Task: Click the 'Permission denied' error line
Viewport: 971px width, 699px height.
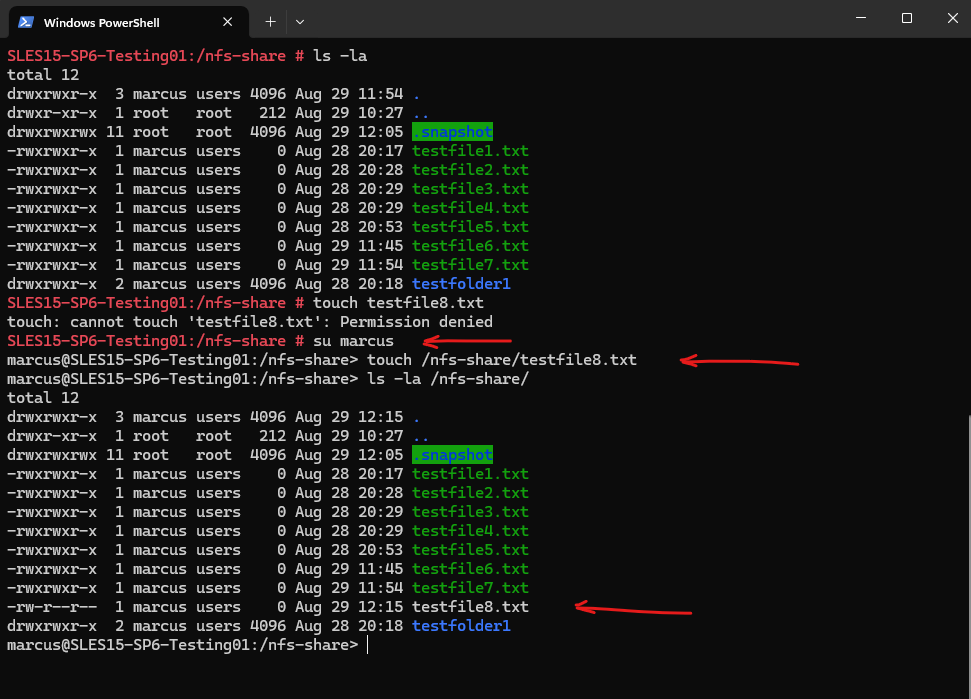Action: pos(250,322)
